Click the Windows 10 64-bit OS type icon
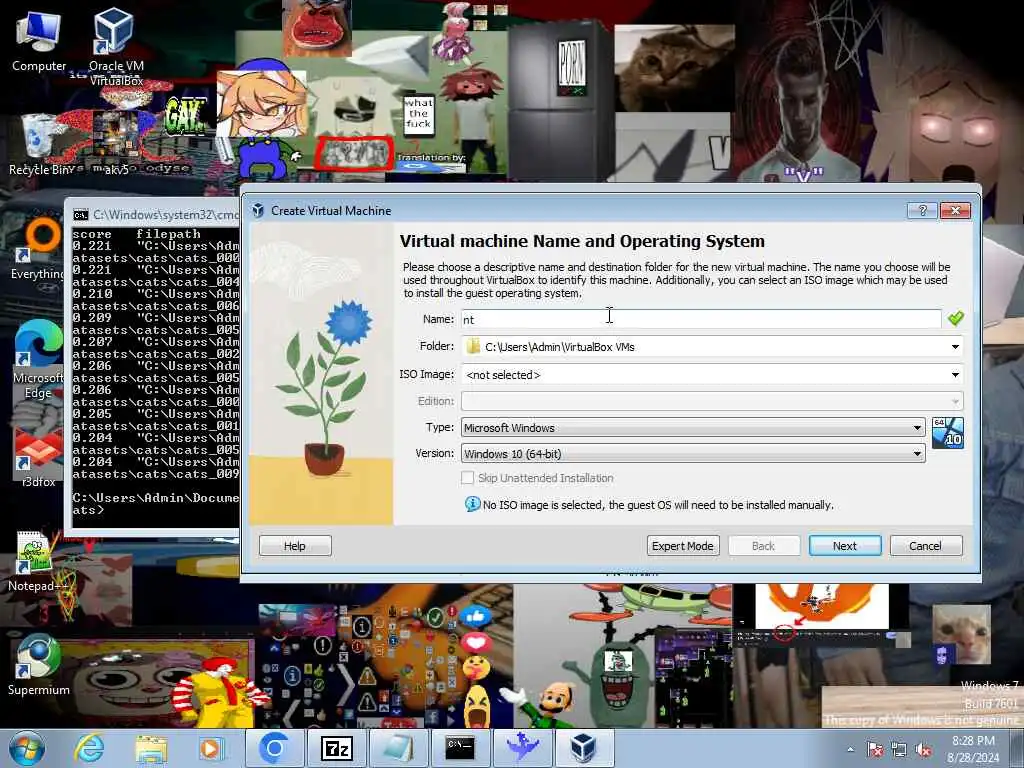 tap(948, 433)
